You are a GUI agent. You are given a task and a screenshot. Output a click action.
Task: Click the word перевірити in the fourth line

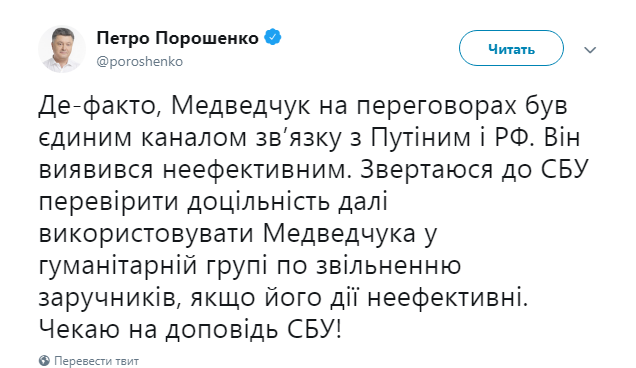coord(109,203)
